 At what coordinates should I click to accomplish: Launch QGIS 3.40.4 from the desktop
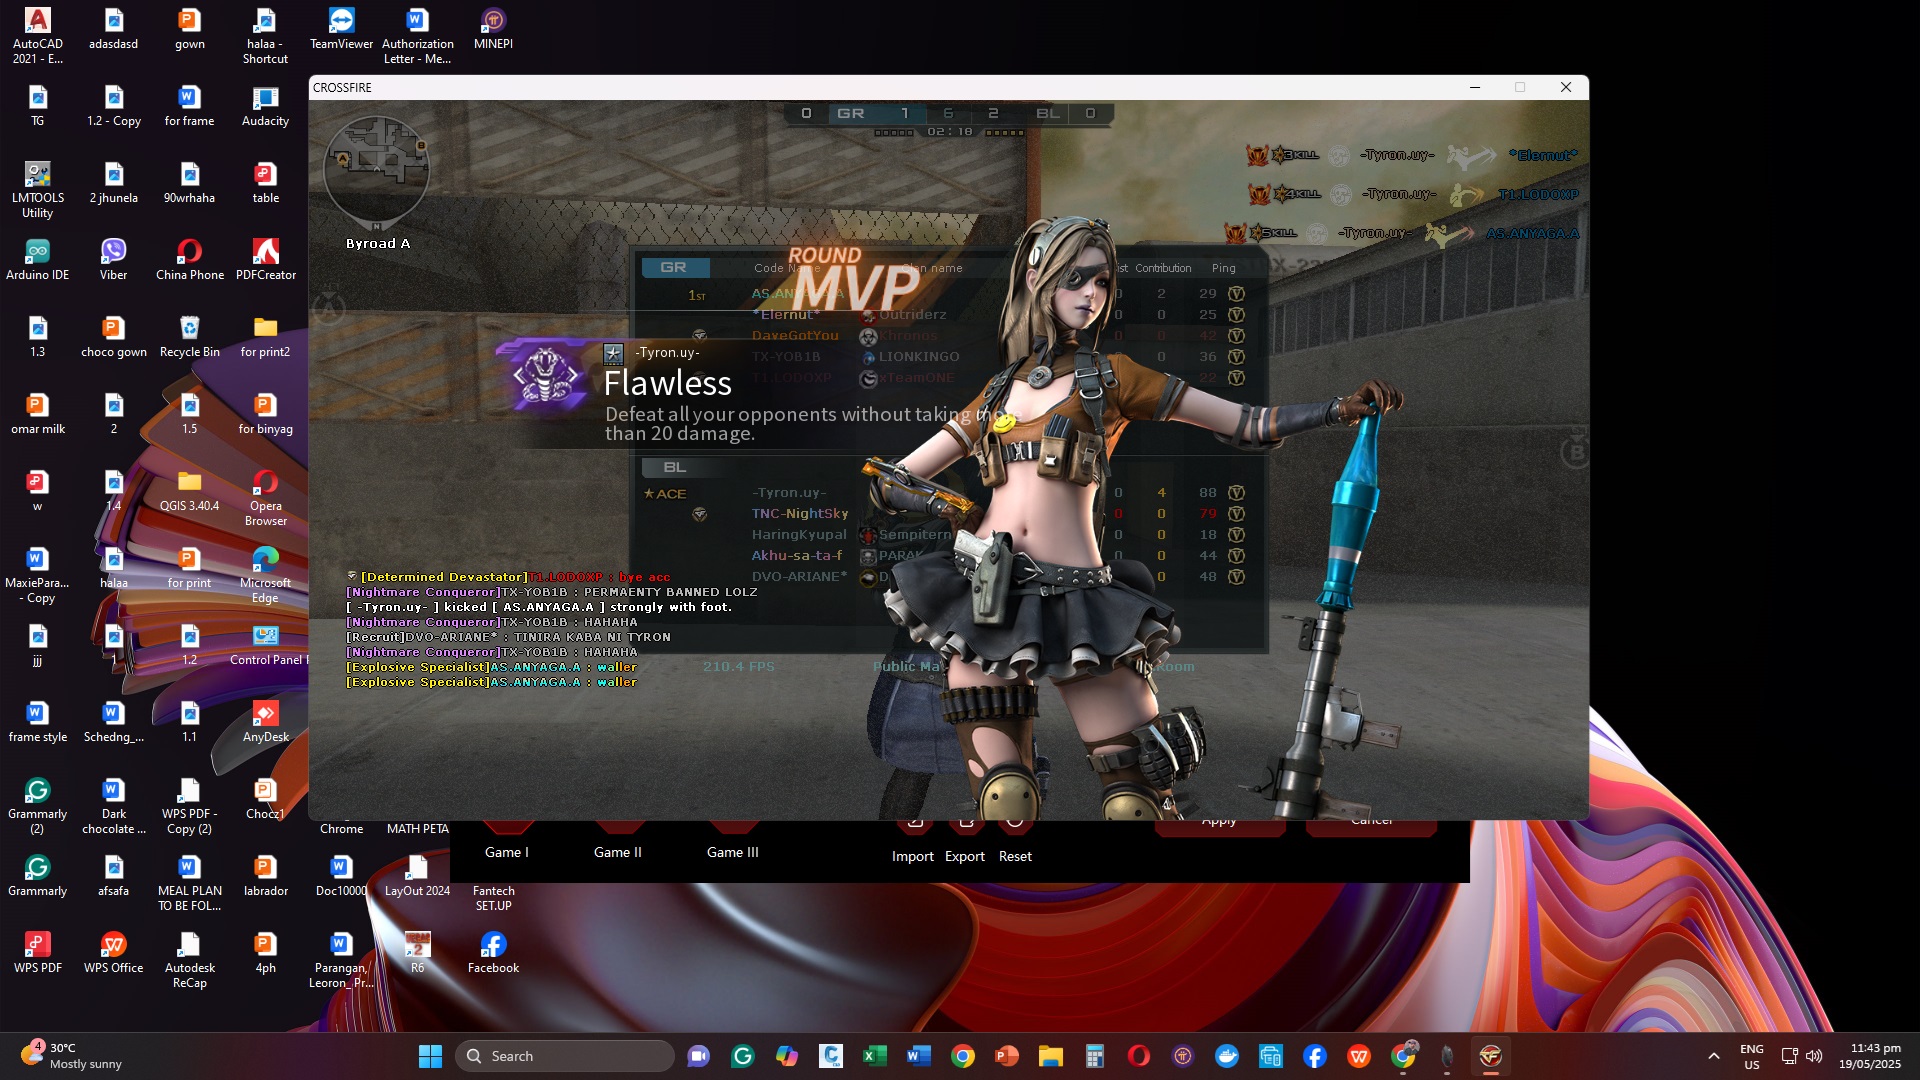coord(189,490)
